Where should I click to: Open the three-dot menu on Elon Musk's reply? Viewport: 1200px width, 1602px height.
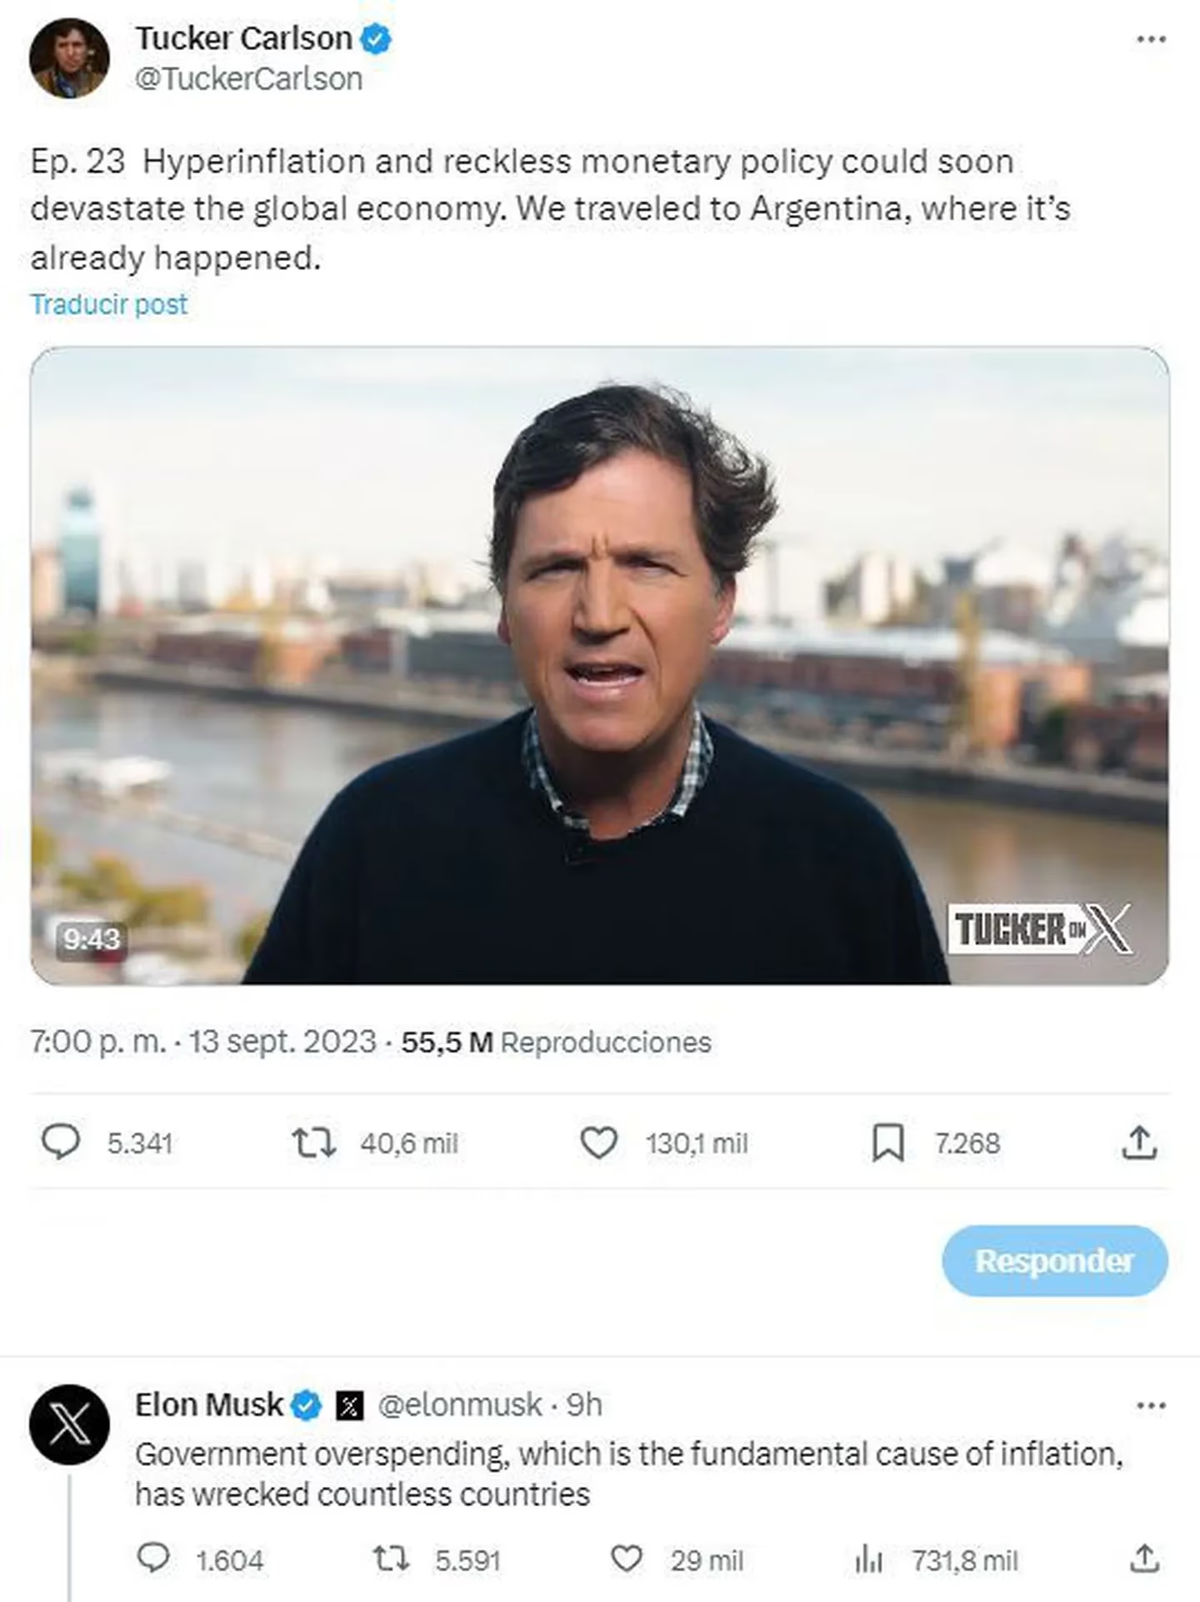pyautogui.click(x=1151, y=1405)
